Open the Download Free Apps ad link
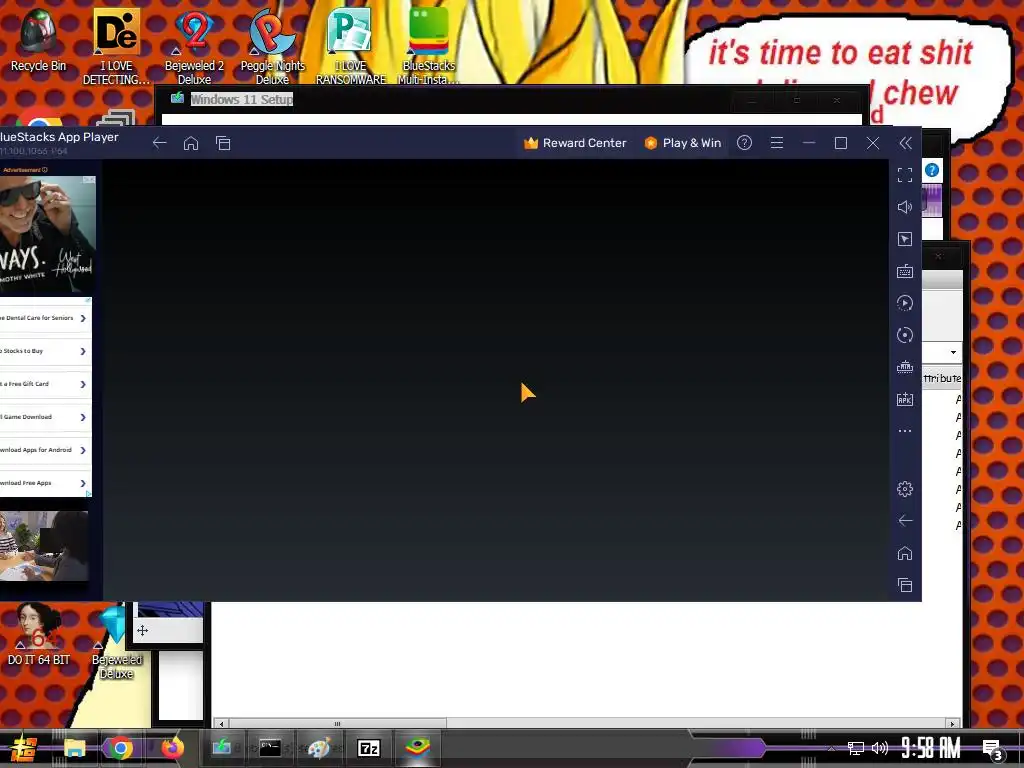1024x768 pixels. [x=44, y=483]
